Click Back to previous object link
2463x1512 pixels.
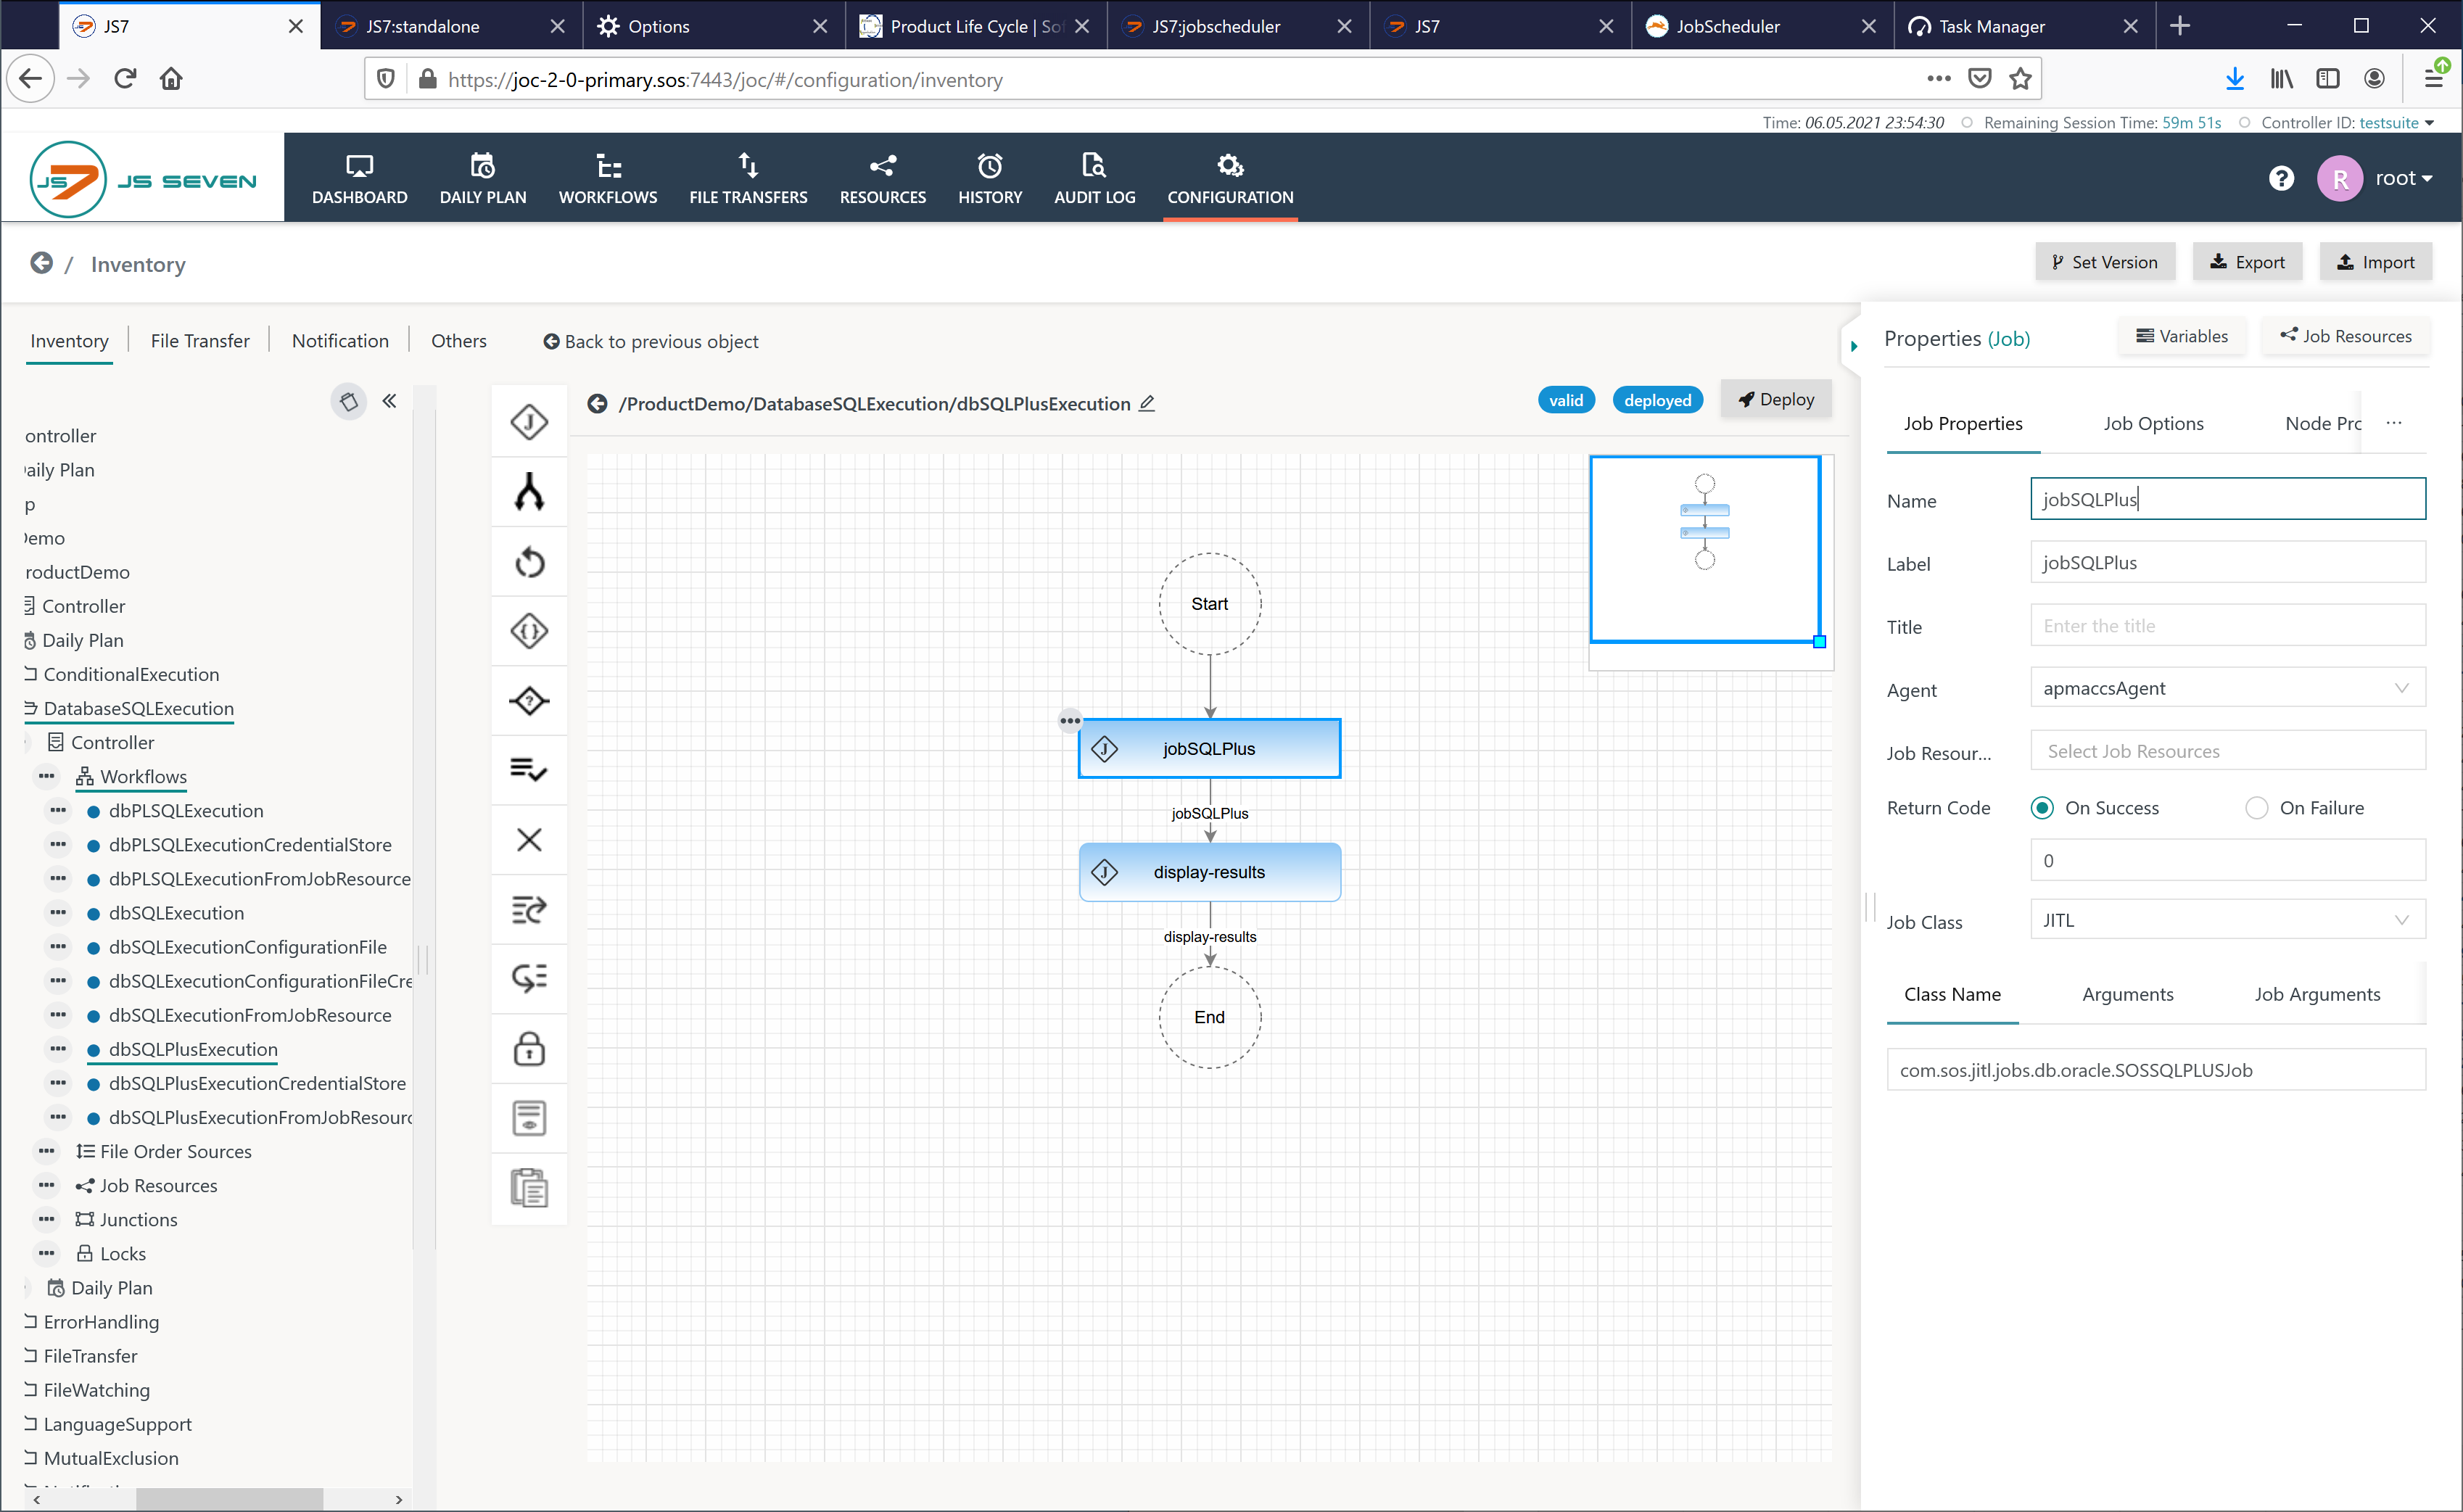(650, 341)
